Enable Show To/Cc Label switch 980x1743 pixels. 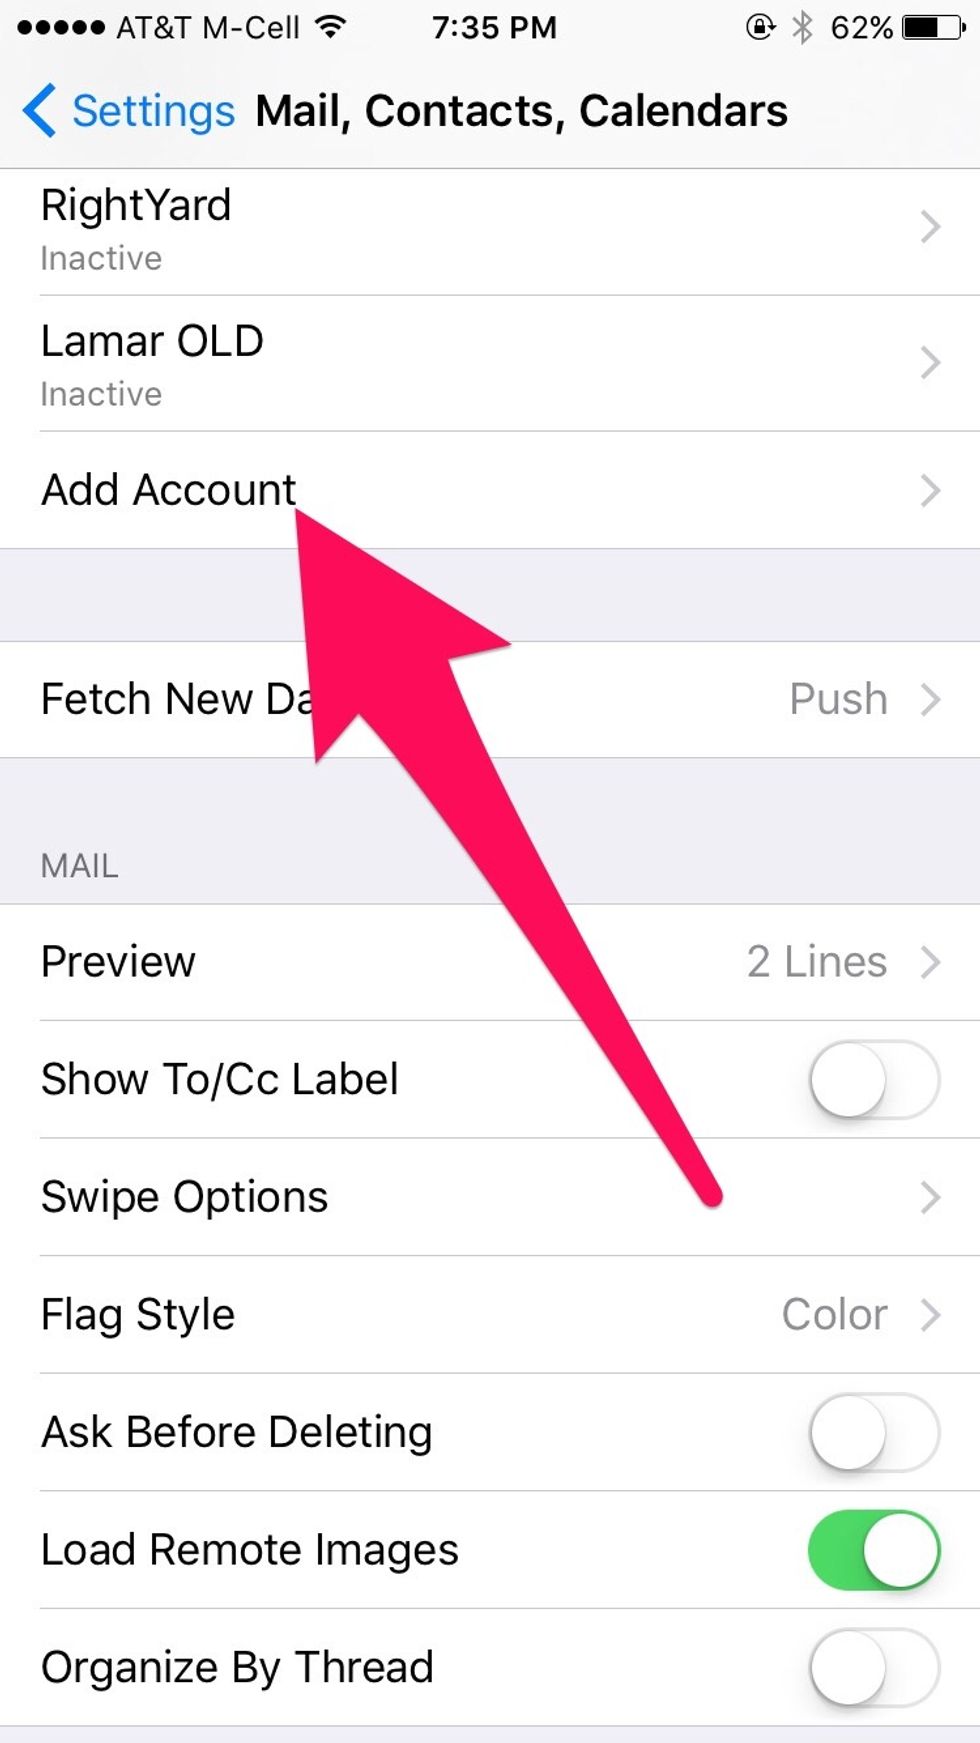[874, 1080]
